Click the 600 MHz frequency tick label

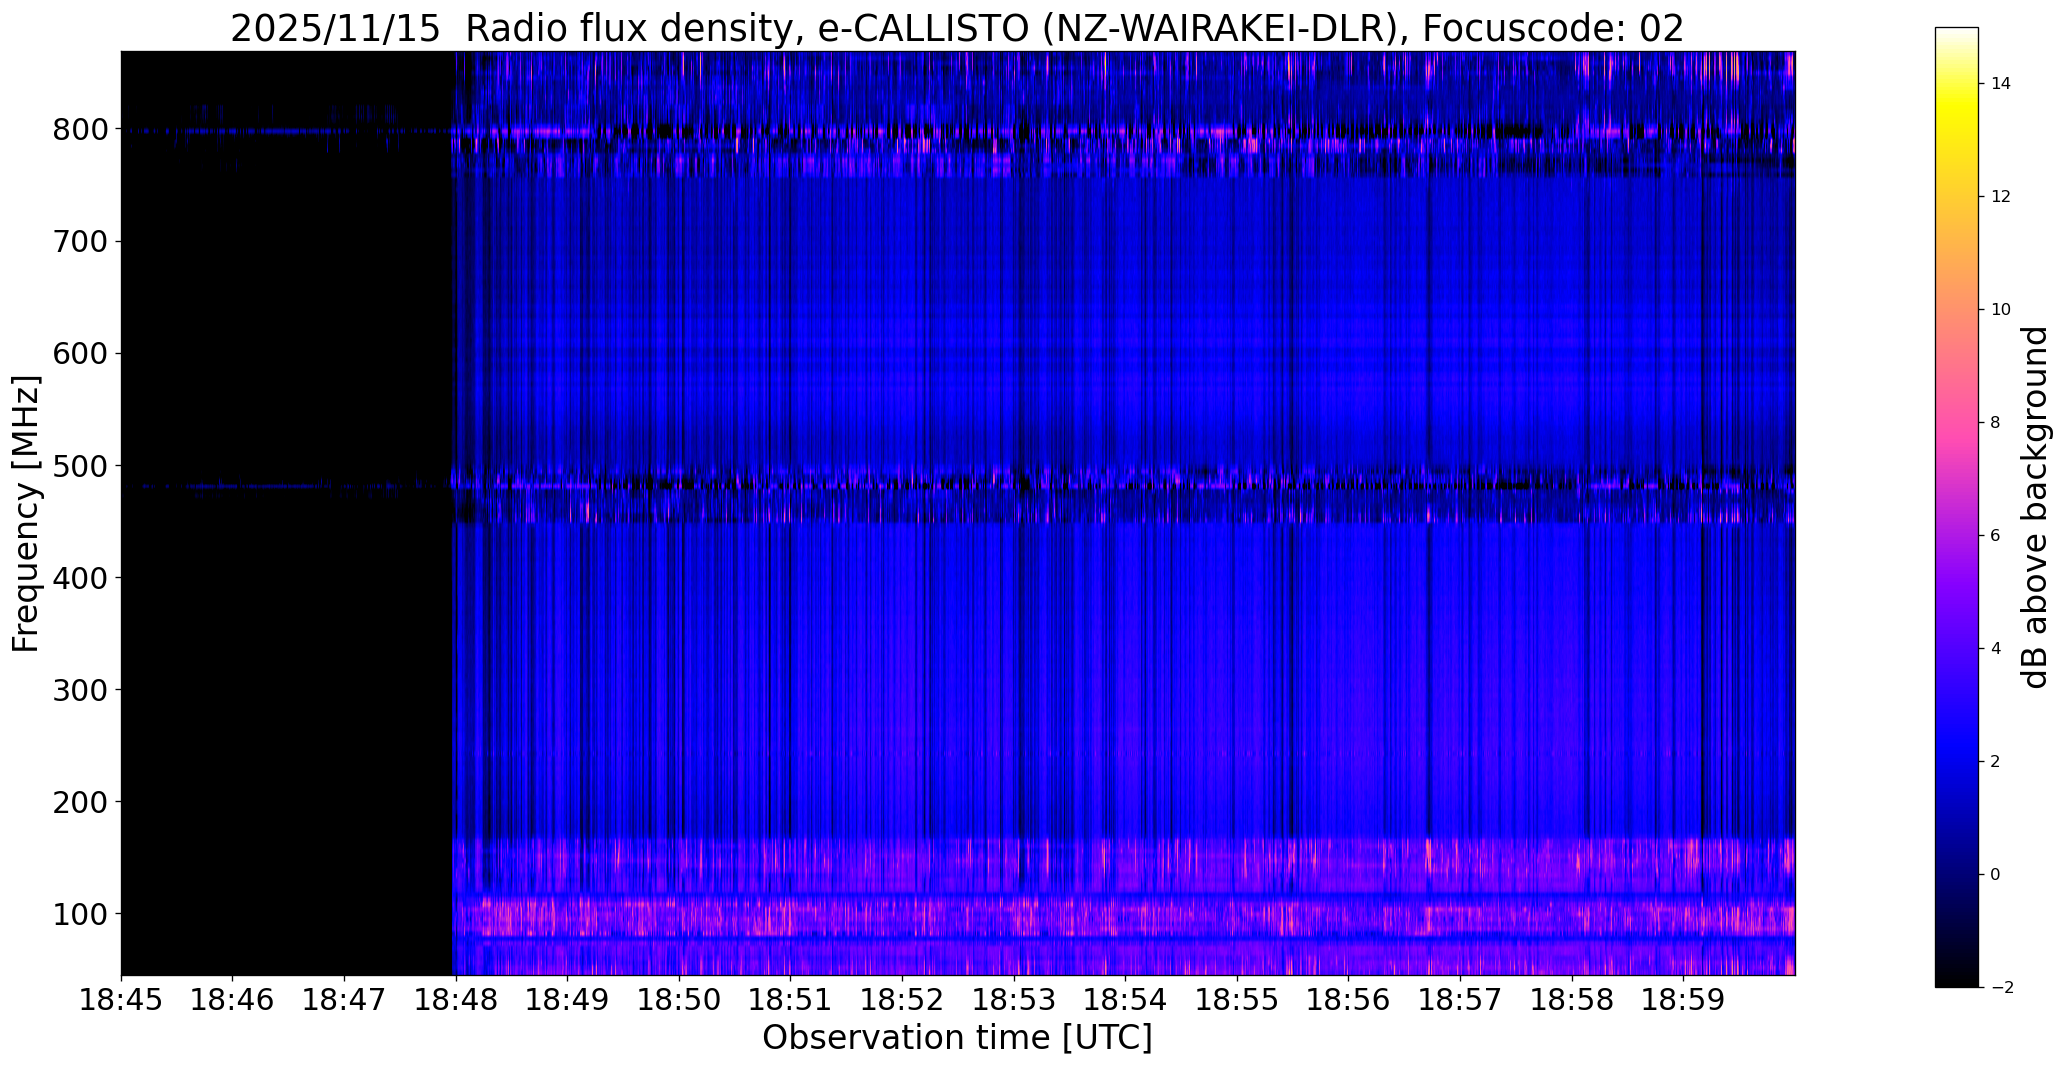79,354
